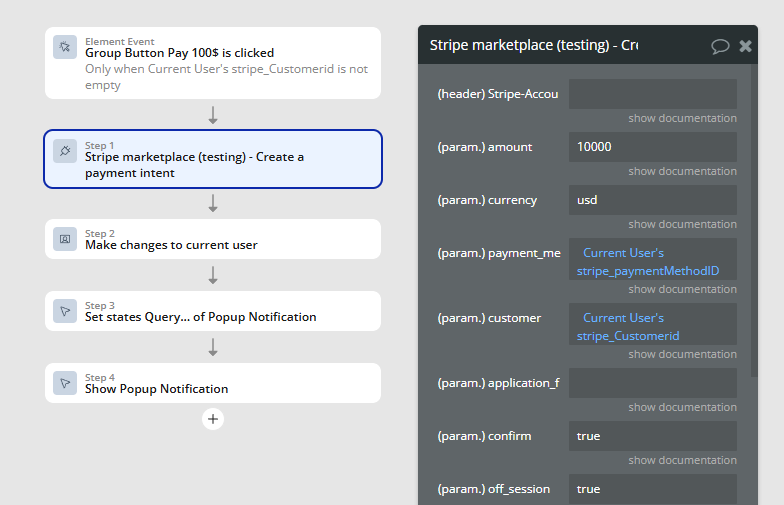Open the comment bubble in the property panel
Screen dimensions: 784x505
tap(720, 46)
